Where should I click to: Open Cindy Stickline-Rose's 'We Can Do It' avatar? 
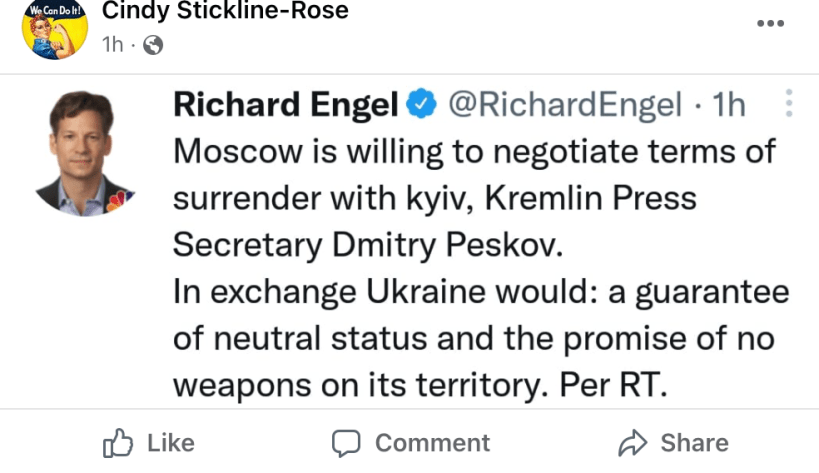click(55, 28)
